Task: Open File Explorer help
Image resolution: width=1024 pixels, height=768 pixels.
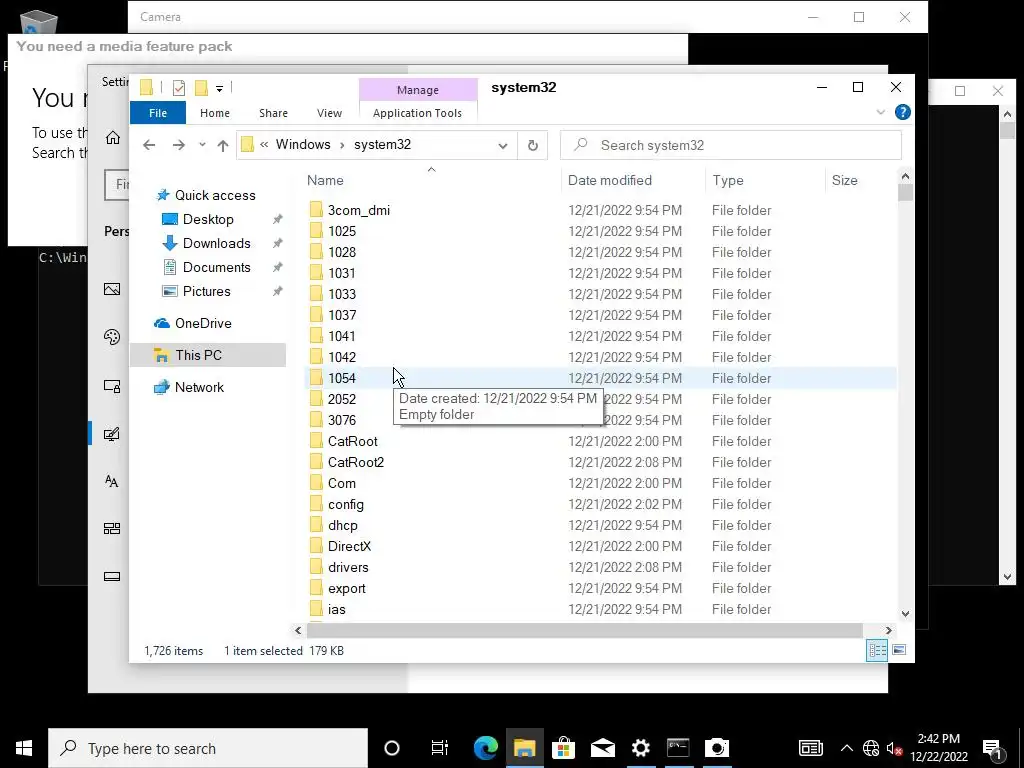Action: coord(903,112)
